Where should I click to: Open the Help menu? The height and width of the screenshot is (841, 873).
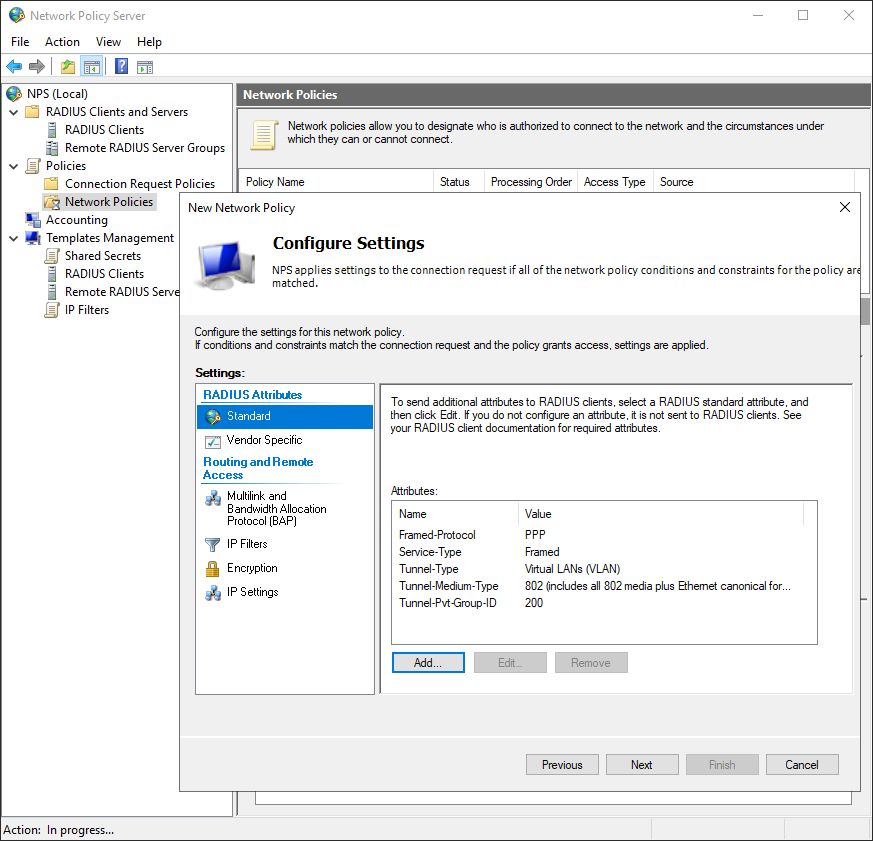click(149, 42)
